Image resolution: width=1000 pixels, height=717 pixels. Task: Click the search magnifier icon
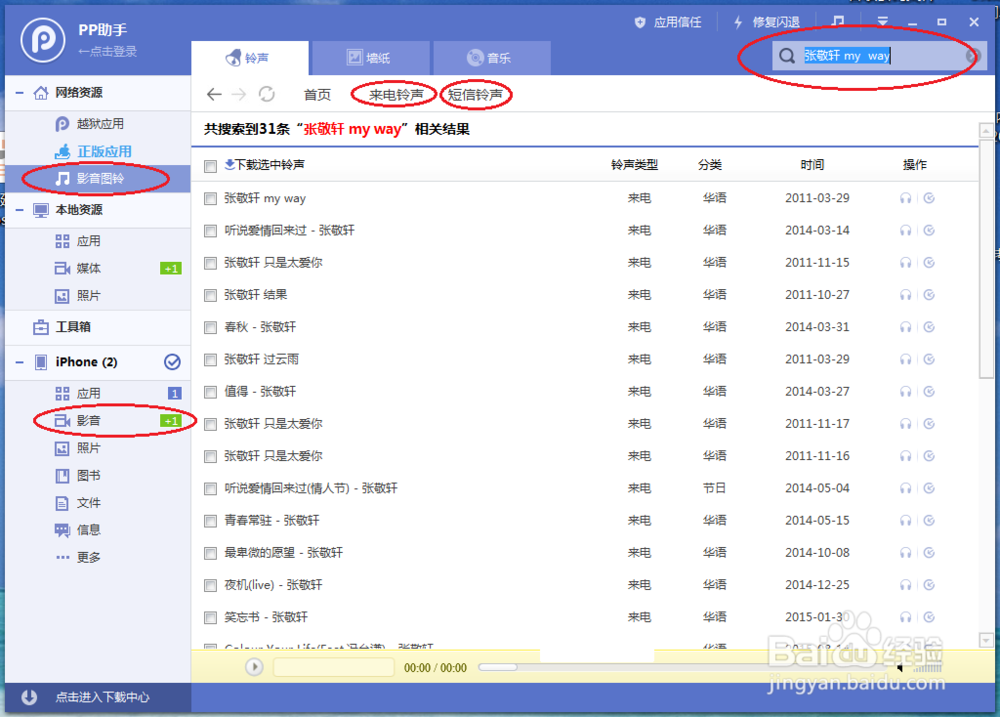tap(787, 56)
